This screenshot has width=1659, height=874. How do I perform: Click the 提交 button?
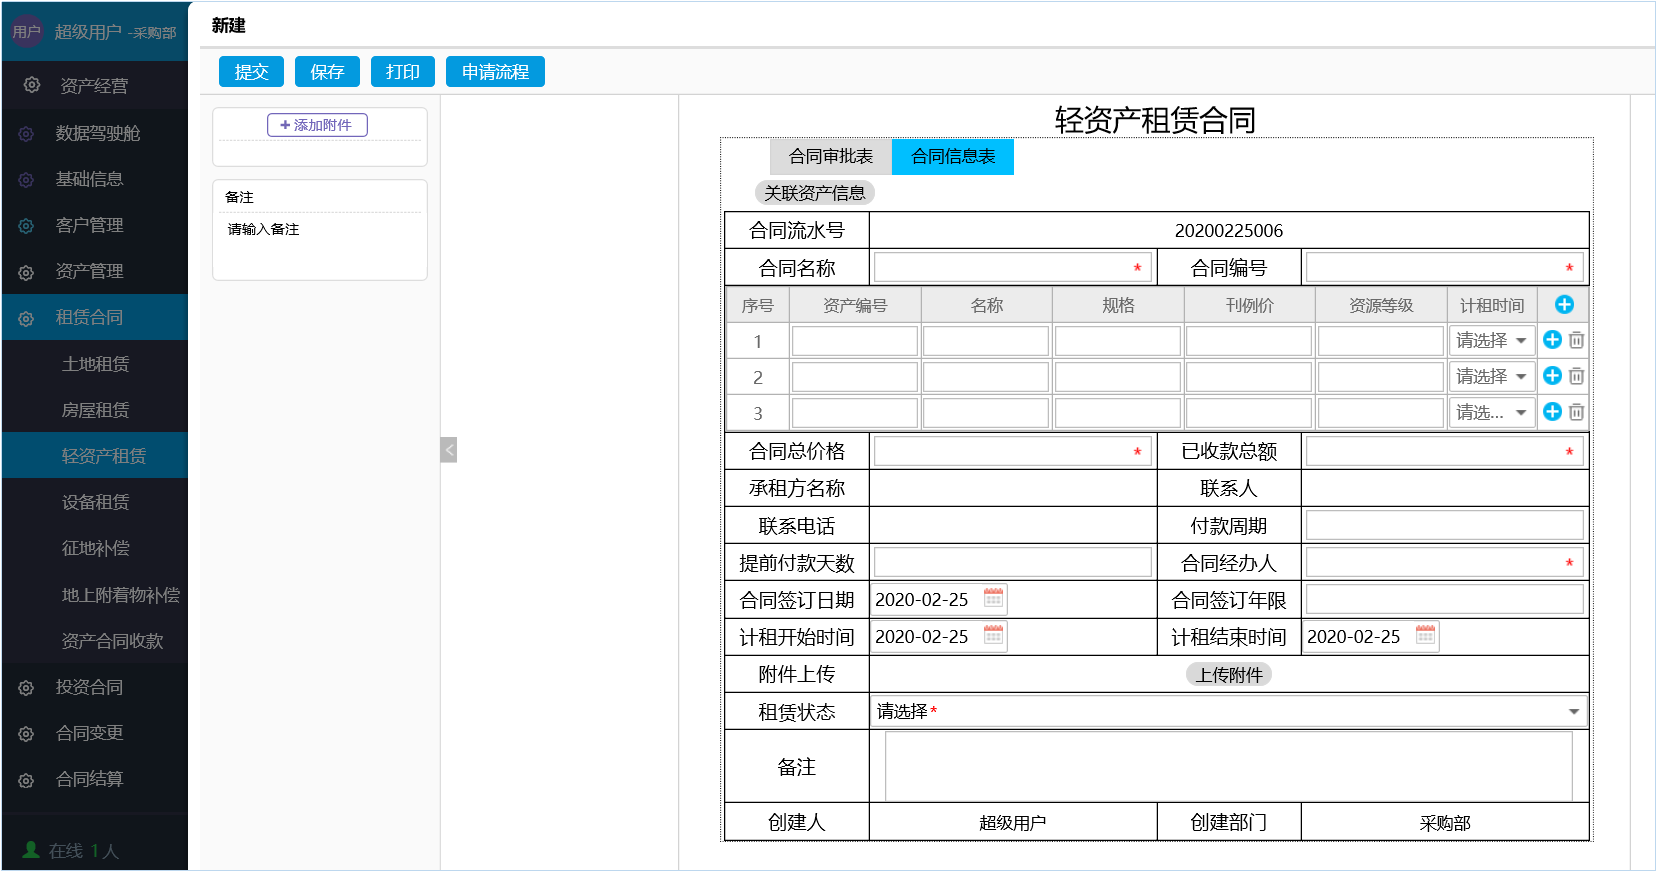pos(251,72)
